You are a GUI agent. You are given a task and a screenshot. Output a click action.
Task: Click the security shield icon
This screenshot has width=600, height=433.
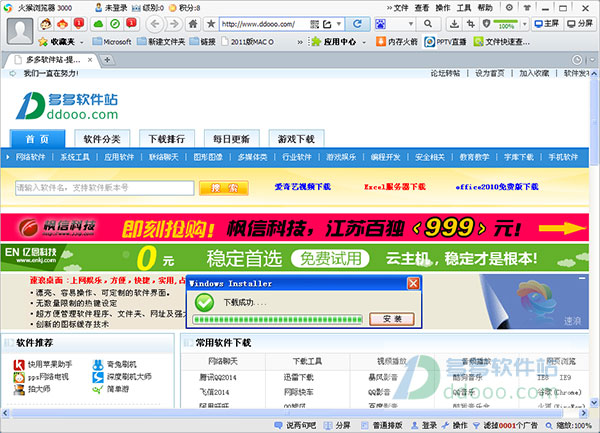pyautogui.click(x=486, y=24)
